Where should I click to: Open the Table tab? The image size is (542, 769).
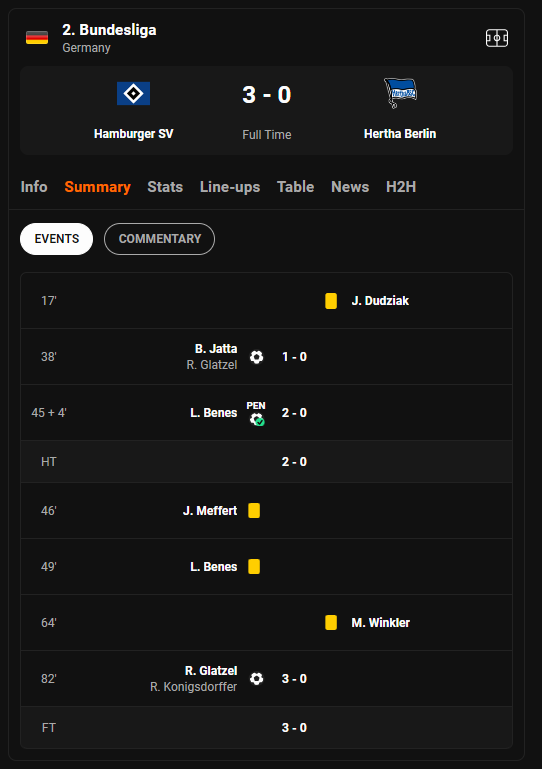(295, 187)
